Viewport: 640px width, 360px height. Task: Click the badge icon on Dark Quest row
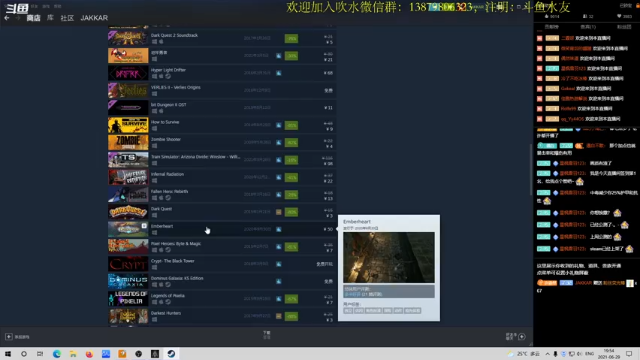[279, 212]
